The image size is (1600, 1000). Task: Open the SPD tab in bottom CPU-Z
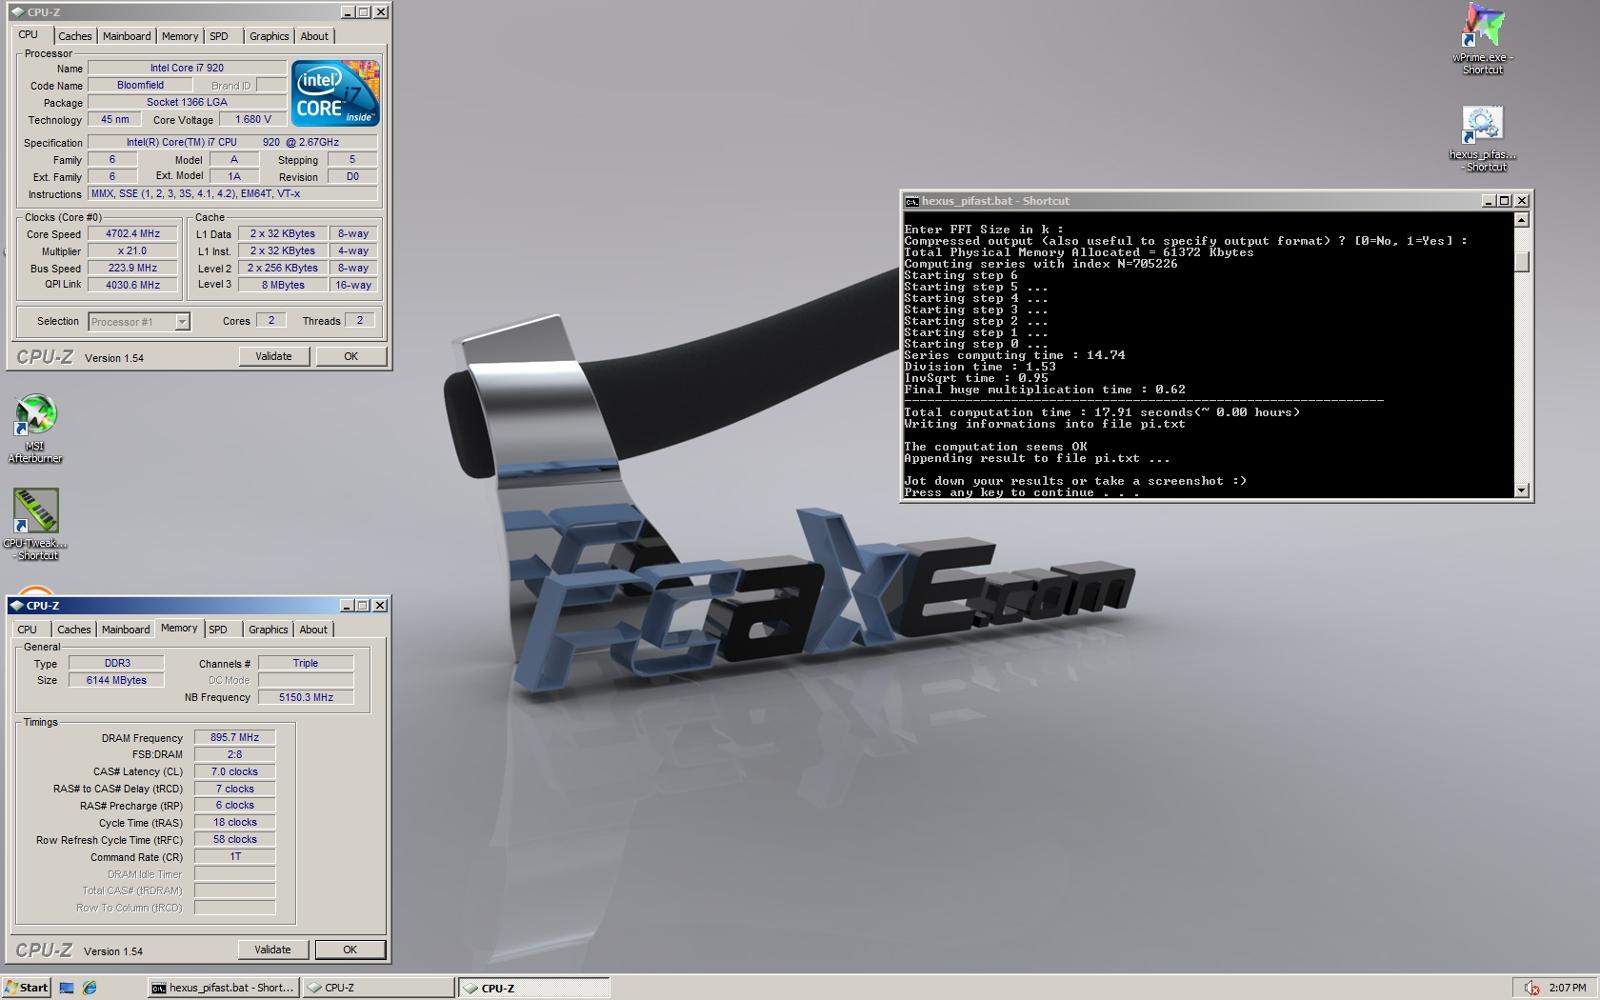[x=218, y=629]
